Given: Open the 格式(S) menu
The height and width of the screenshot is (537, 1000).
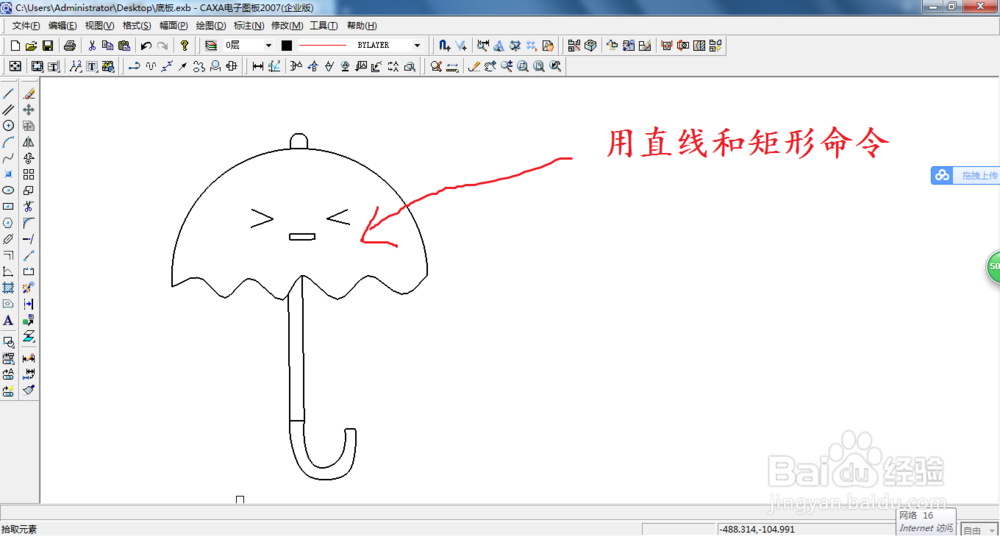Looking at the screenshot, I should coord(136,26).
